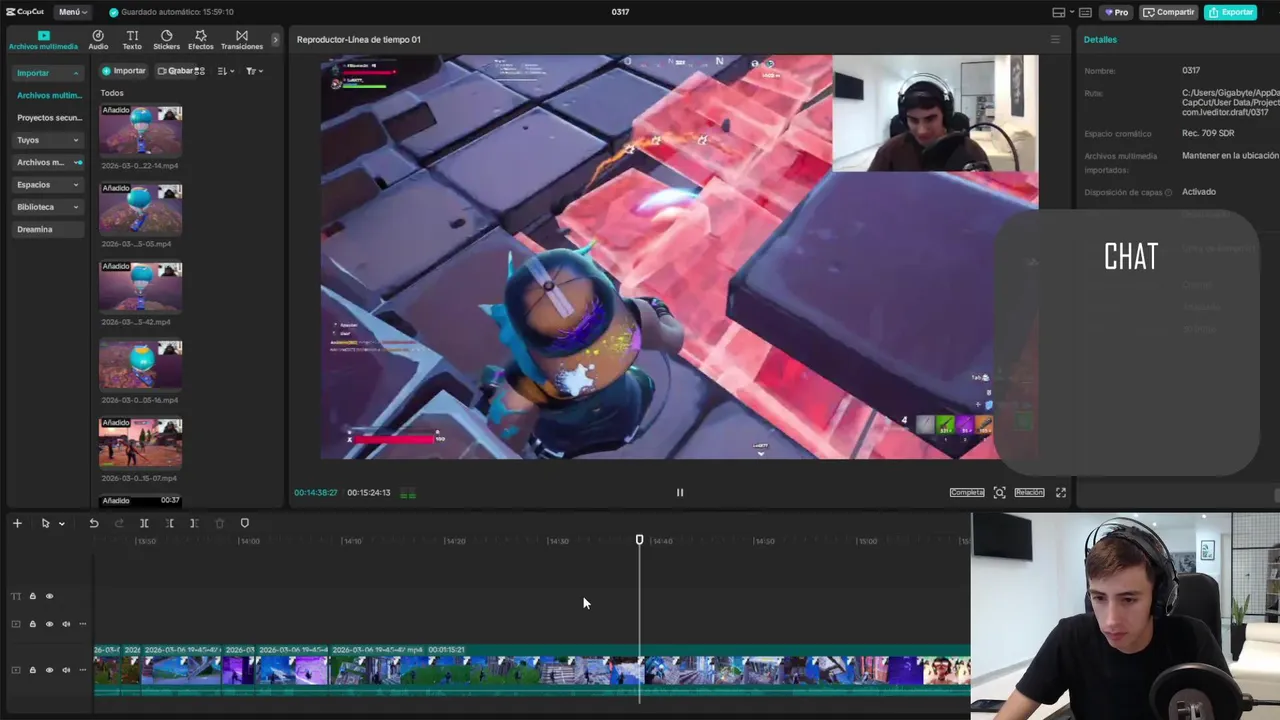Hide the main video track
The height and width of the screenshot is (720, 1280).
[x=49, y=670]
